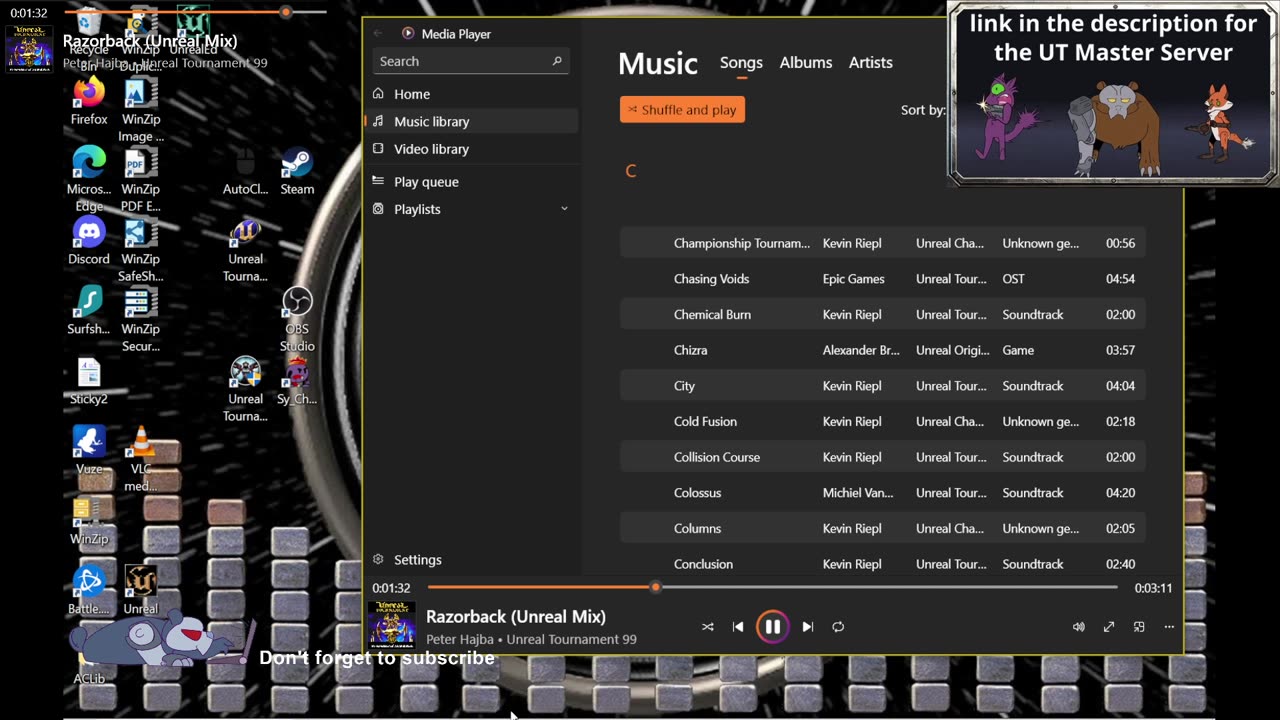Click the Razorback album art thumbnail in player bar
The image size is (1280, 720).
pos(392,626)
